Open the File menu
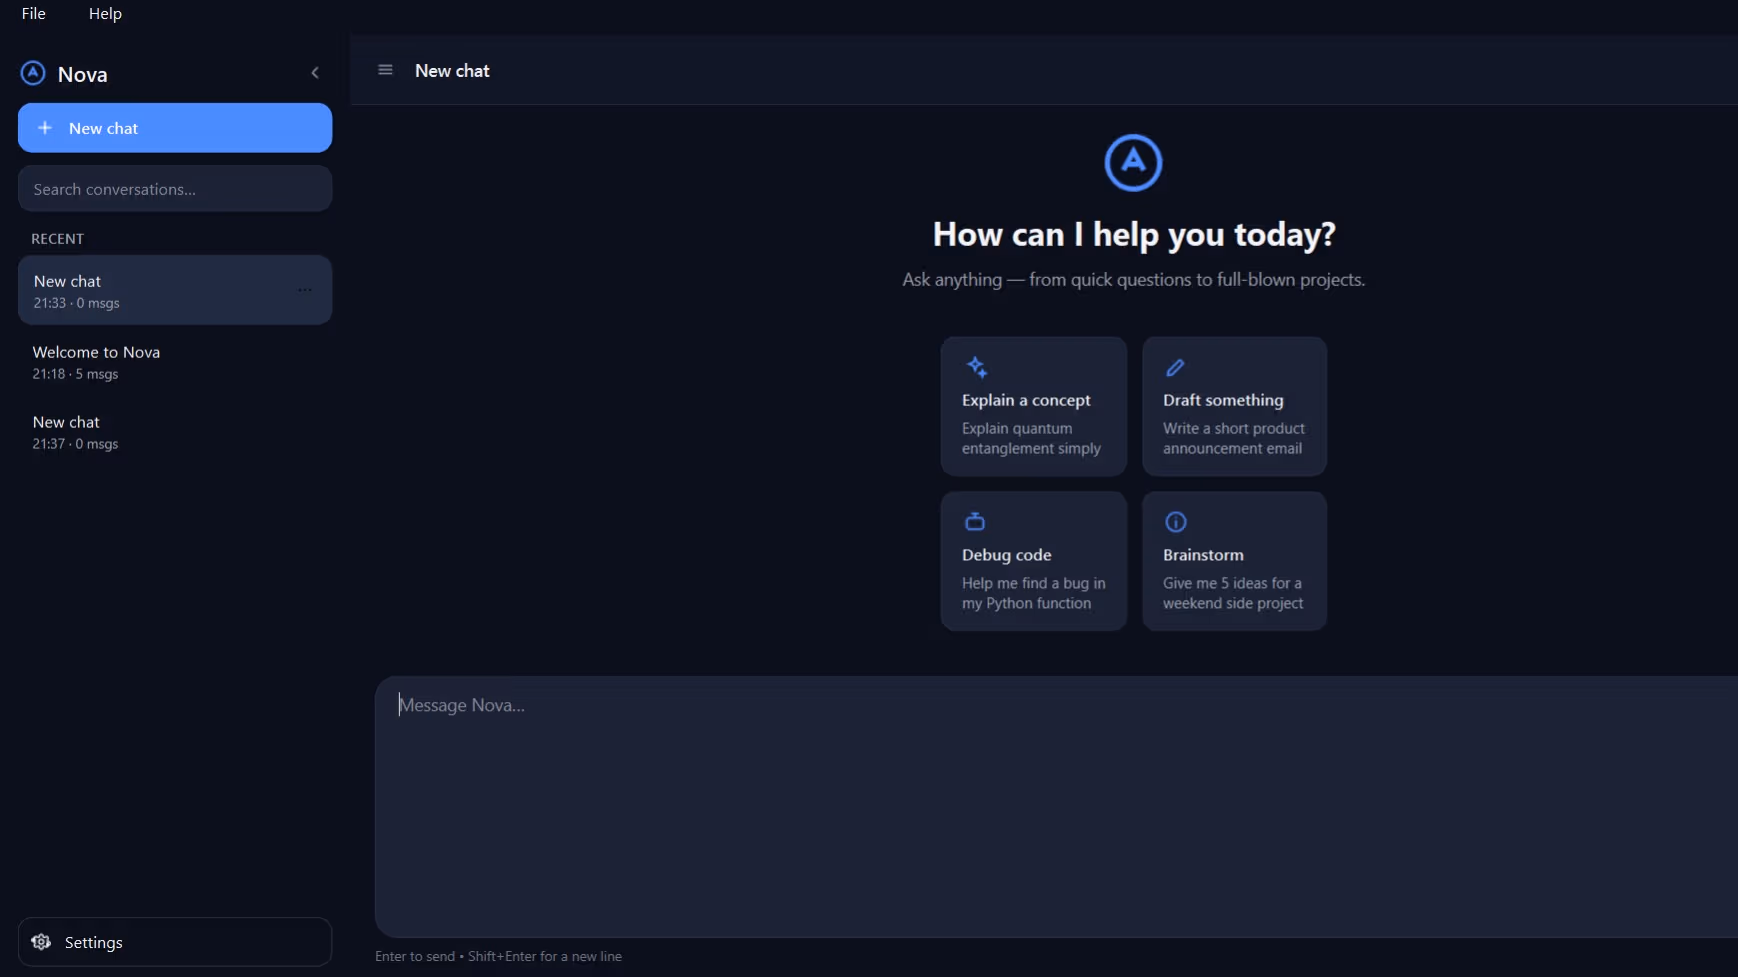The height and width of the screenshot is (977, 1738). (34, 13)
